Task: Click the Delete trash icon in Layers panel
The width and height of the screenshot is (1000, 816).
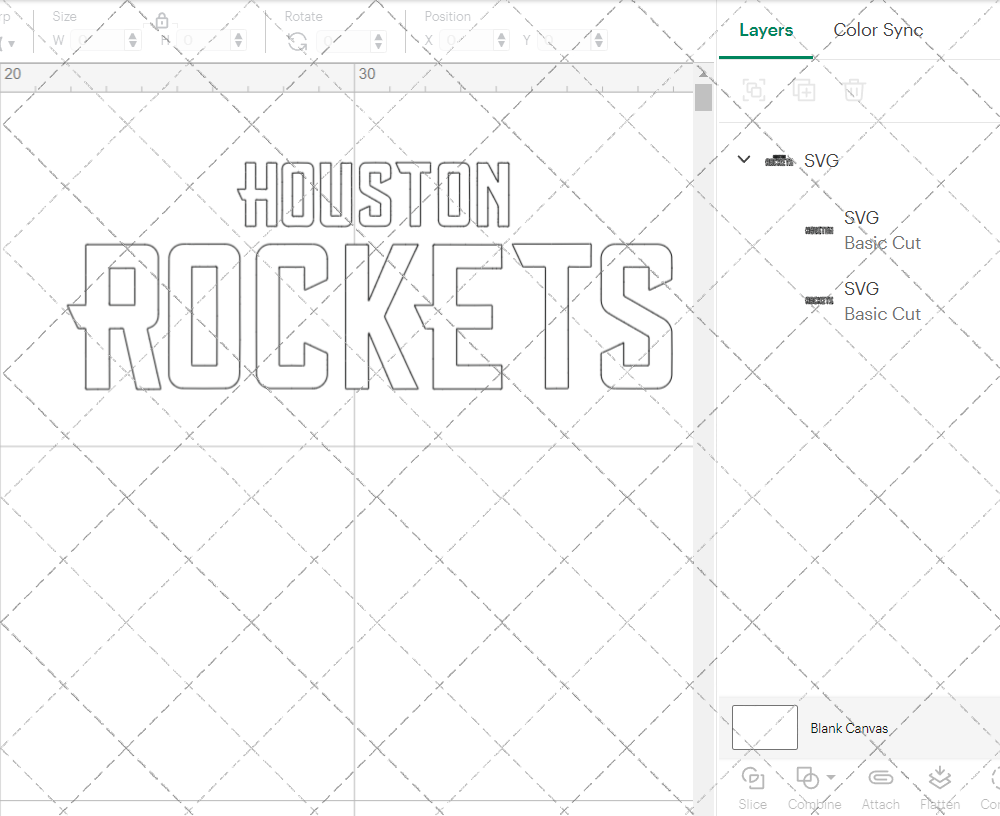Action: 854,90
